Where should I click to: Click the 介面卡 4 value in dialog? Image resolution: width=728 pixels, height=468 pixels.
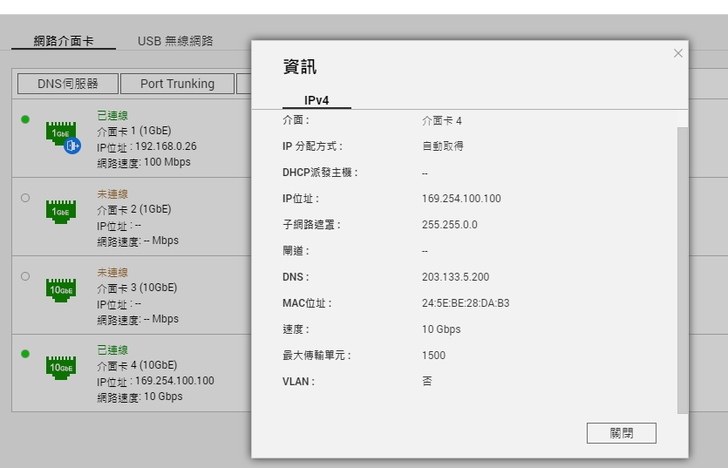point(442,121)
